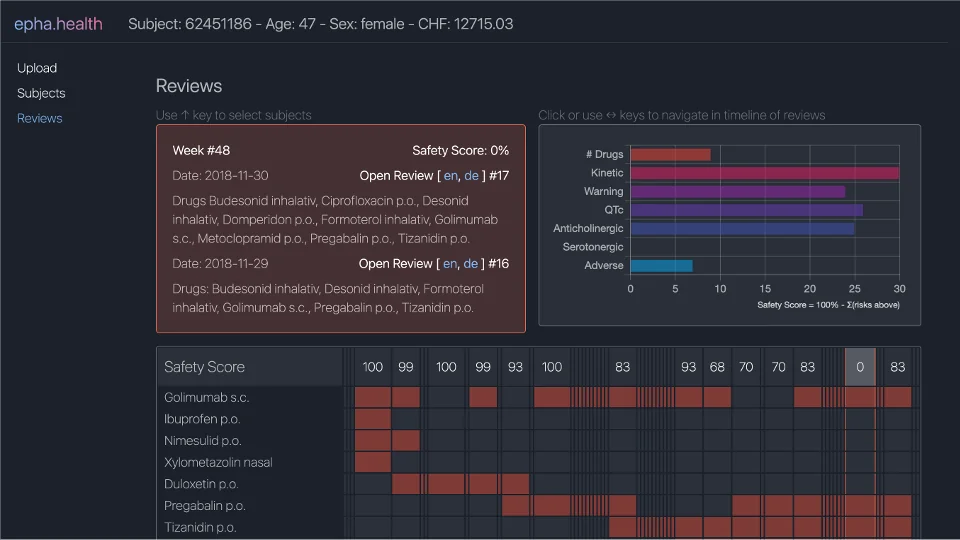Click the Golimumab s.c. row label
This screenshot has width=960, height=540.
click(206, 397)
